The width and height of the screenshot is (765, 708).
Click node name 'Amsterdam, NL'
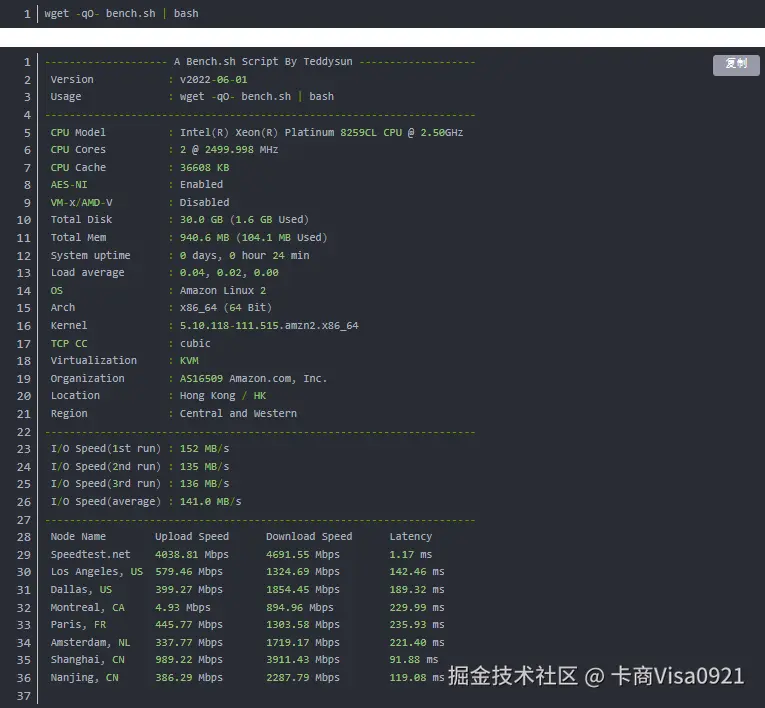point(90,643)
